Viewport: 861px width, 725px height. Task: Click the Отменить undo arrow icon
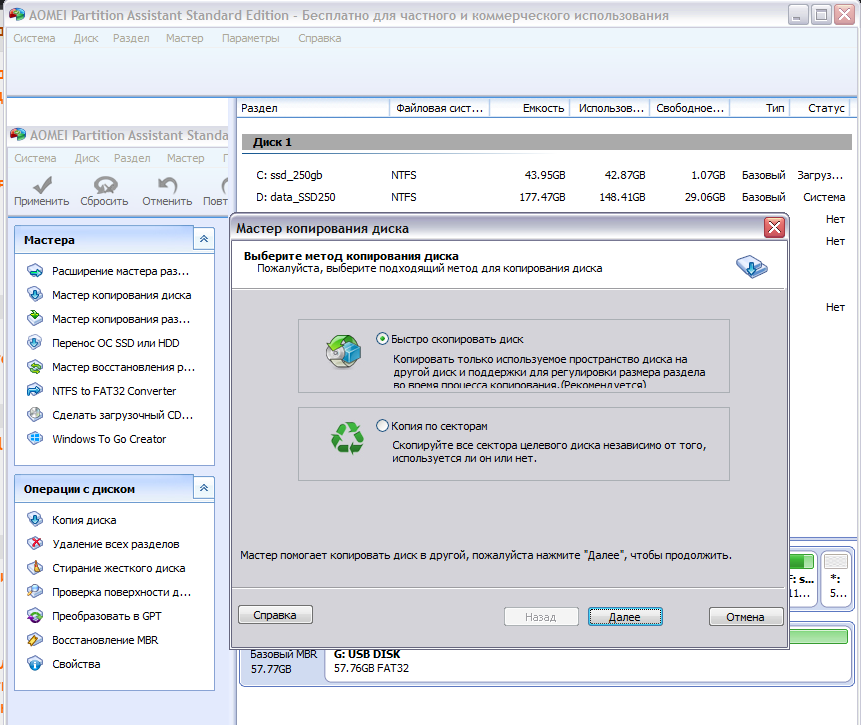(167, 184)
